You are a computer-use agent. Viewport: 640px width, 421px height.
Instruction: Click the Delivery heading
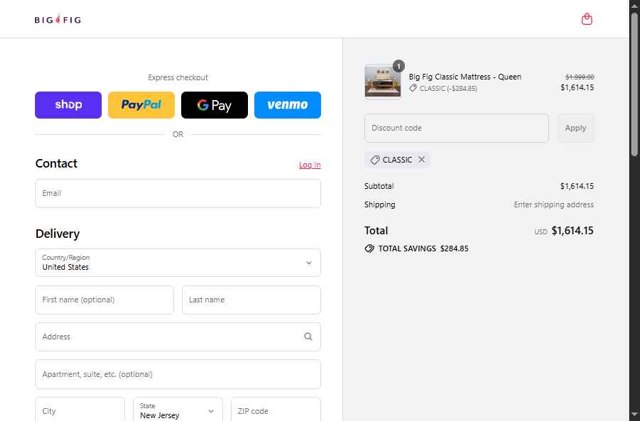click(x=58, y=234)
